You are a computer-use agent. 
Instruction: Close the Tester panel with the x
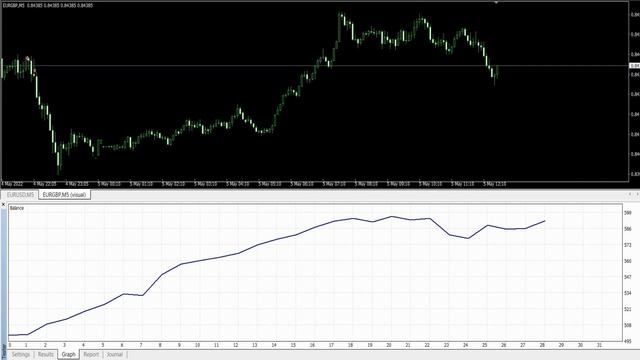[x=3, y=204]
